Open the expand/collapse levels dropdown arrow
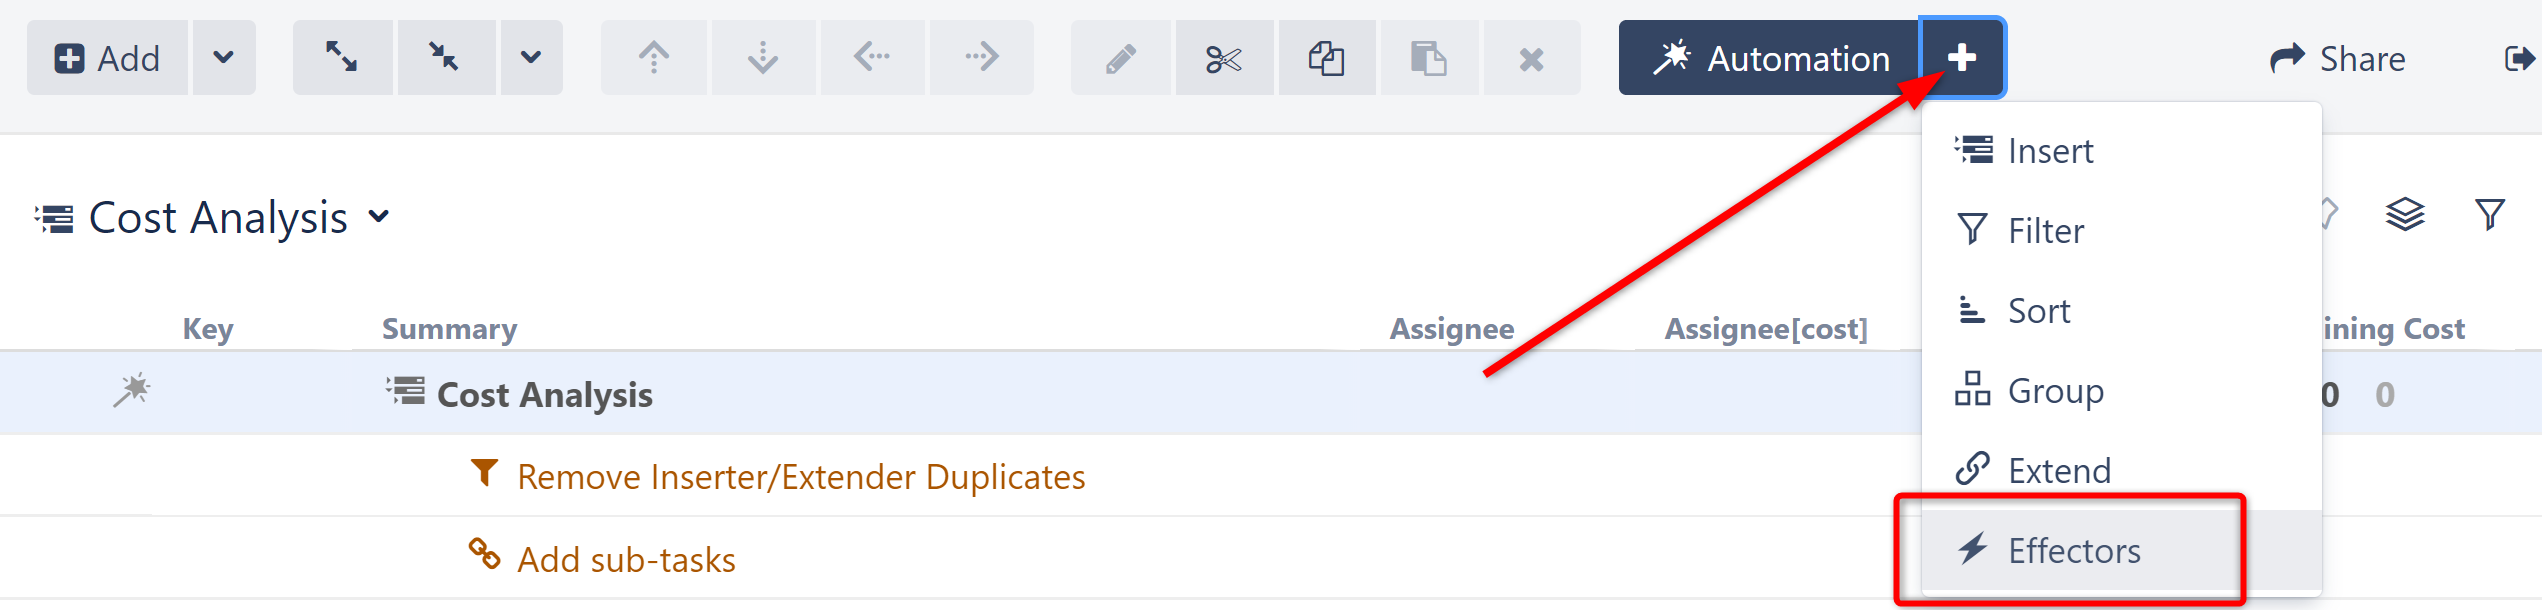Image resolution: width=2542 pixels, height=610 pixels. (x=531, y=58)
